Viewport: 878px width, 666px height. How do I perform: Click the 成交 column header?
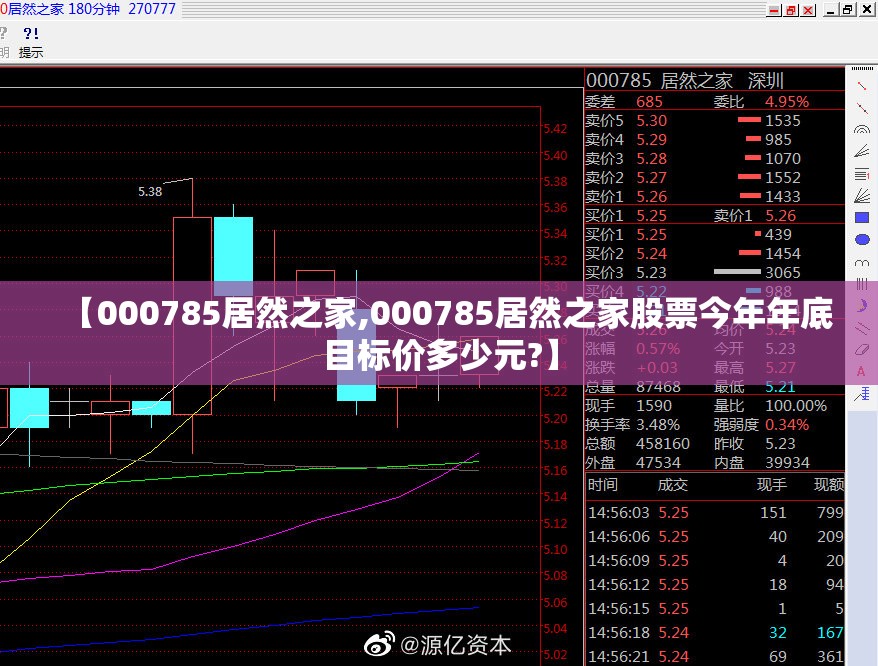click(x=672, y=485)
